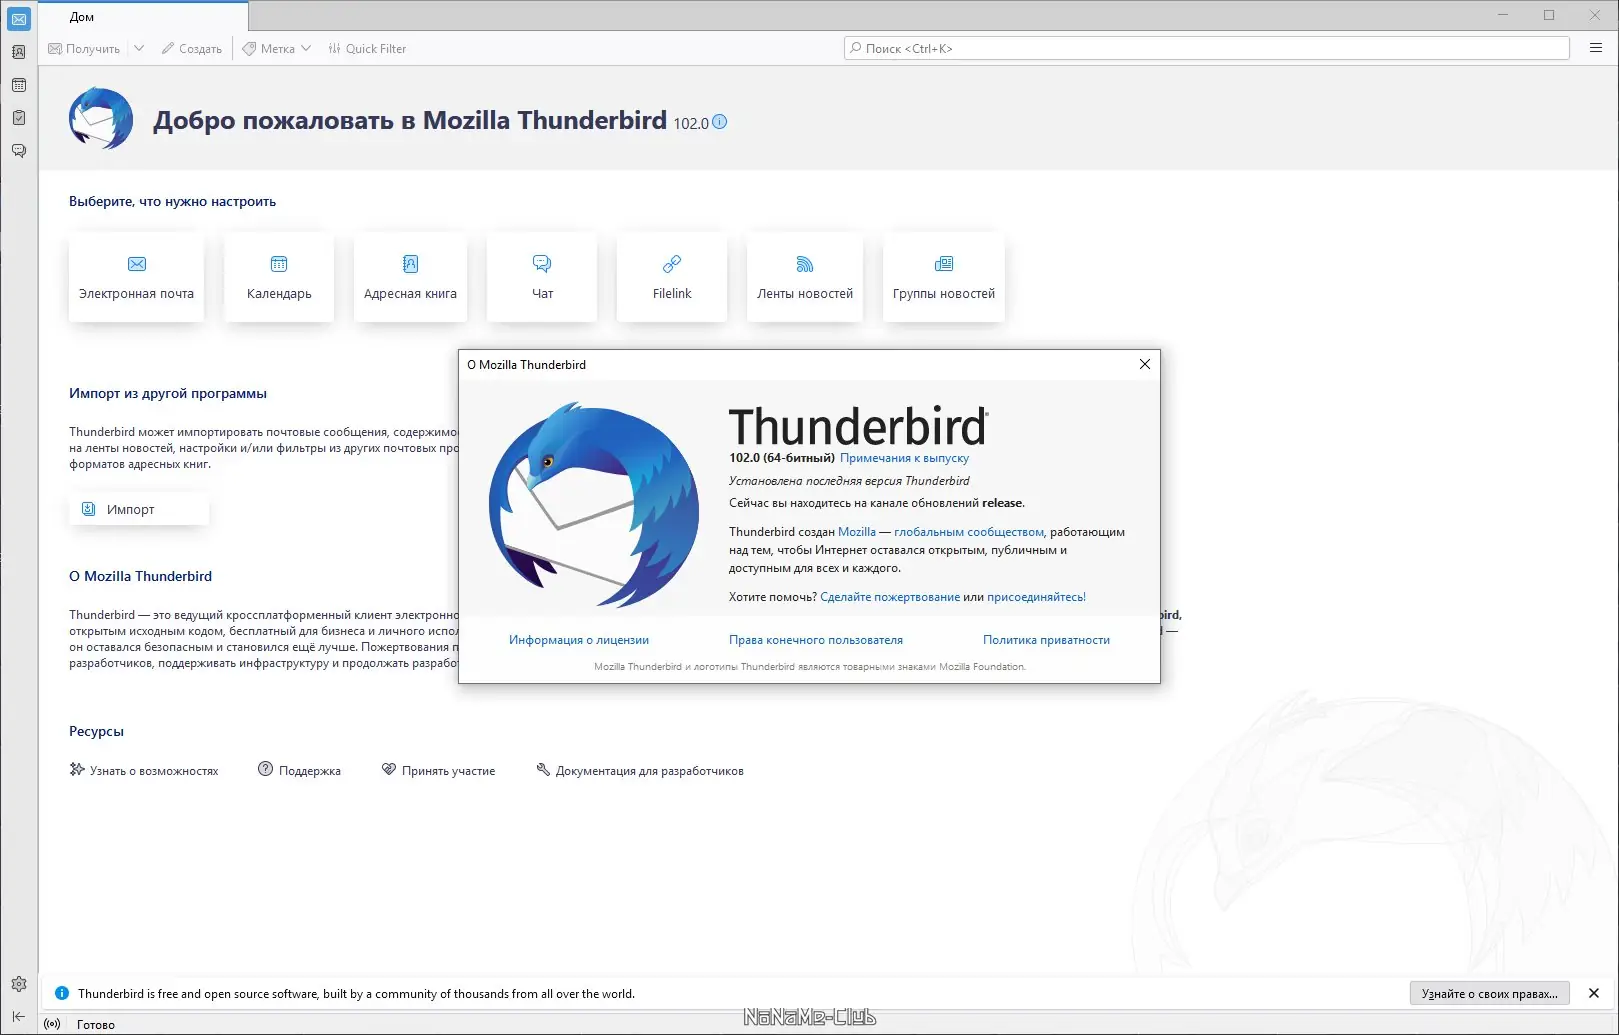Image resolution: width=1619 pixels, height=1035 pixels.
Task: Open Узнать о возможностях link
Action: point(144,770)
